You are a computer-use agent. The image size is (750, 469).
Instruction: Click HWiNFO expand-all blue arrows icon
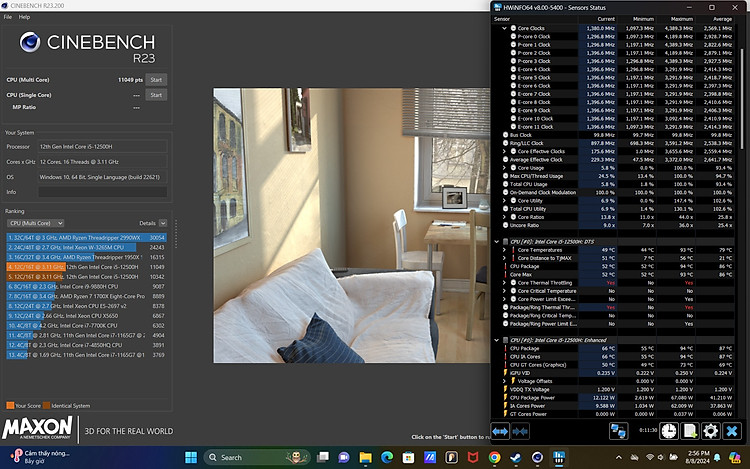pos(500,431)
